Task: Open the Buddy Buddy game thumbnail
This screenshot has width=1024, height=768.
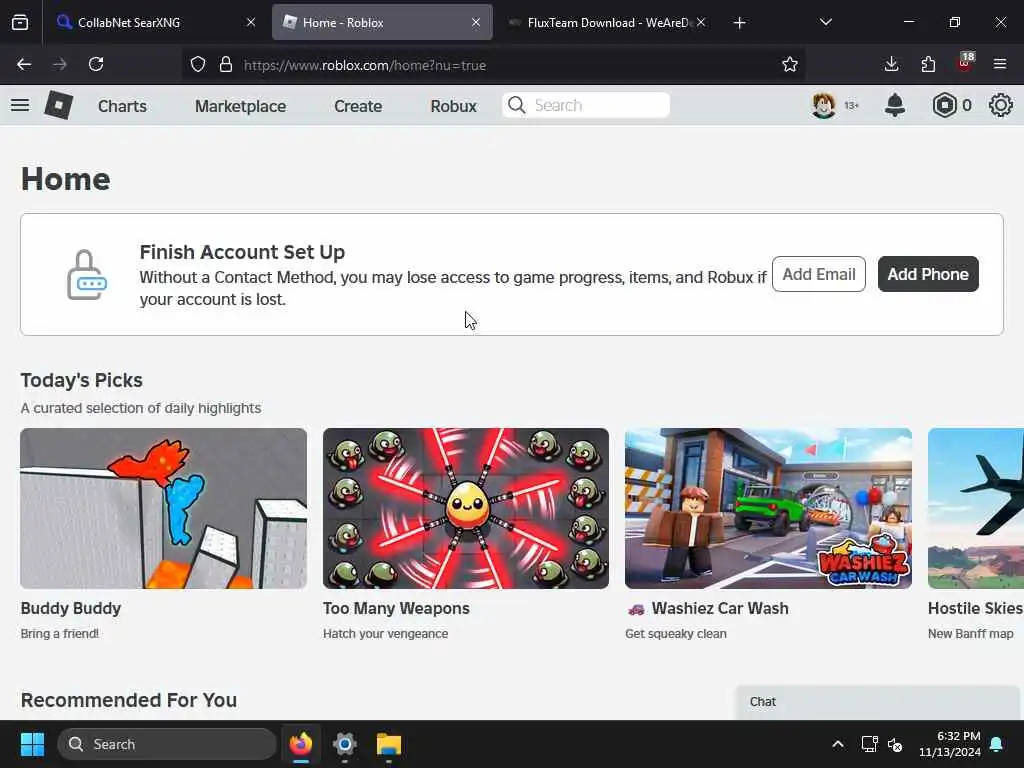Action: click(x=163, y=508)
